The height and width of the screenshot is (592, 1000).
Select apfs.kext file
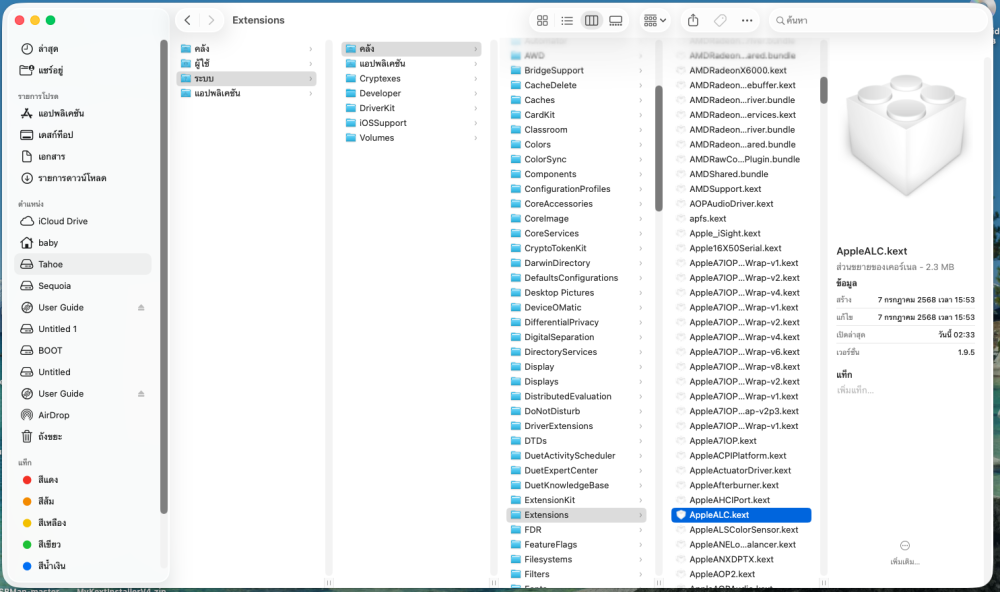click(741, 218)
